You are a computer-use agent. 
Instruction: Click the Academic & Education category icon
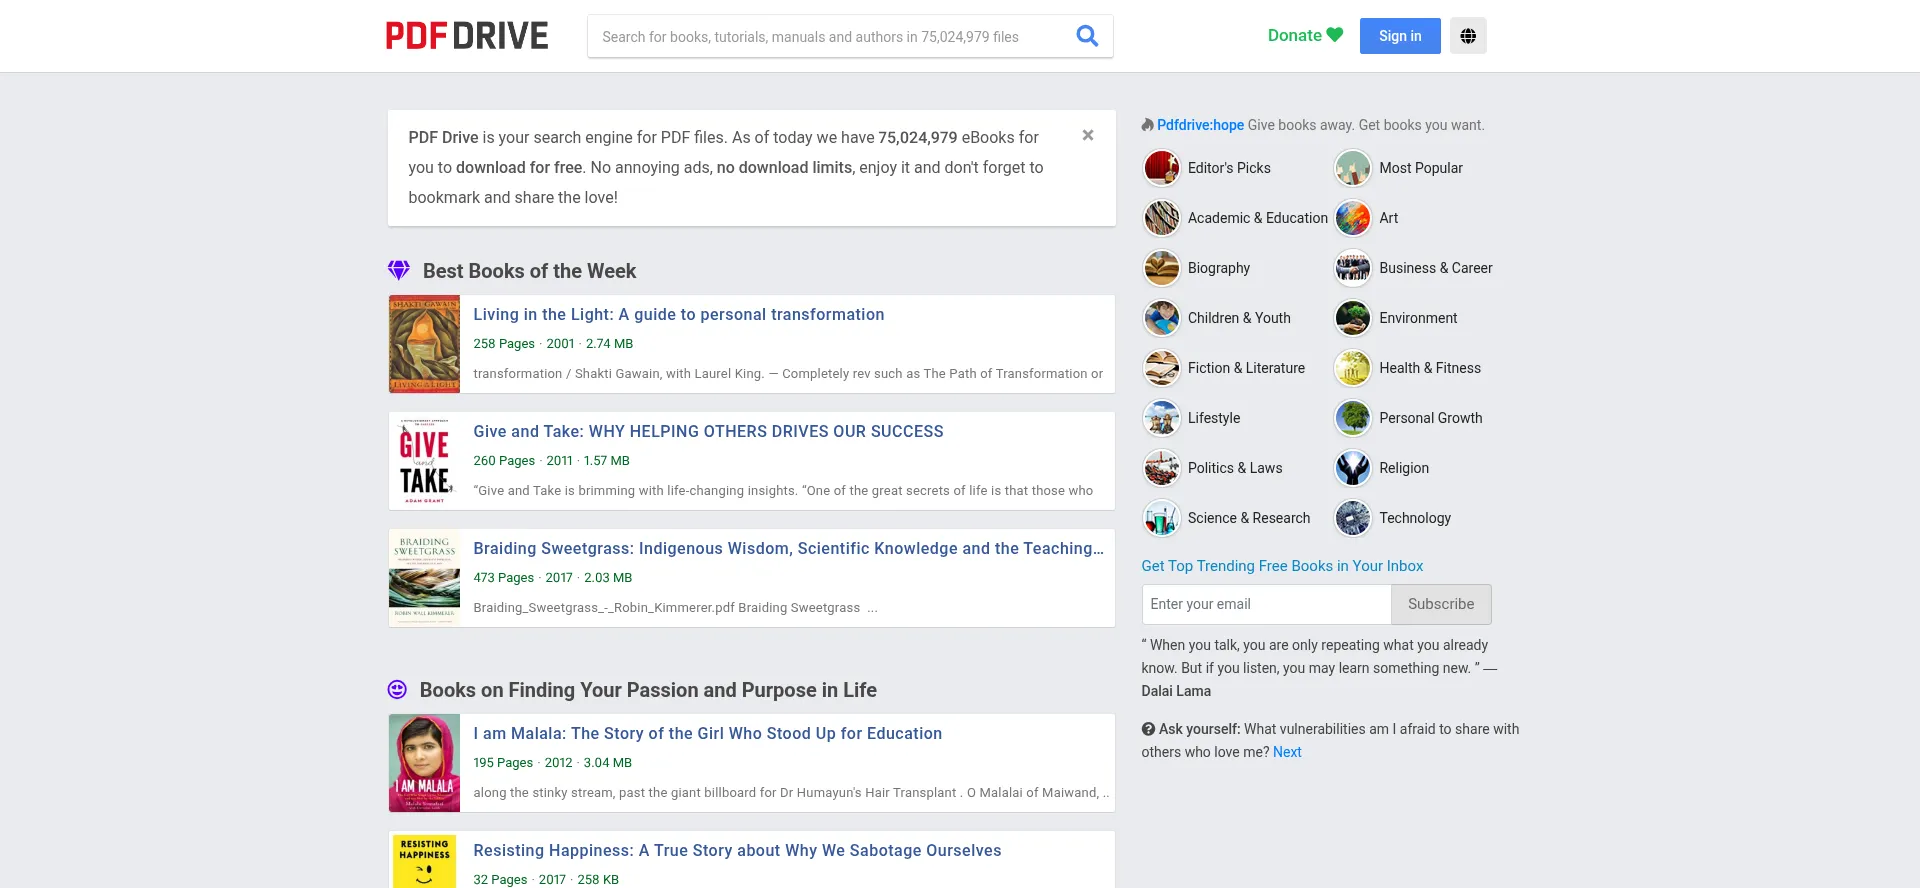[x=1162, y=218]
